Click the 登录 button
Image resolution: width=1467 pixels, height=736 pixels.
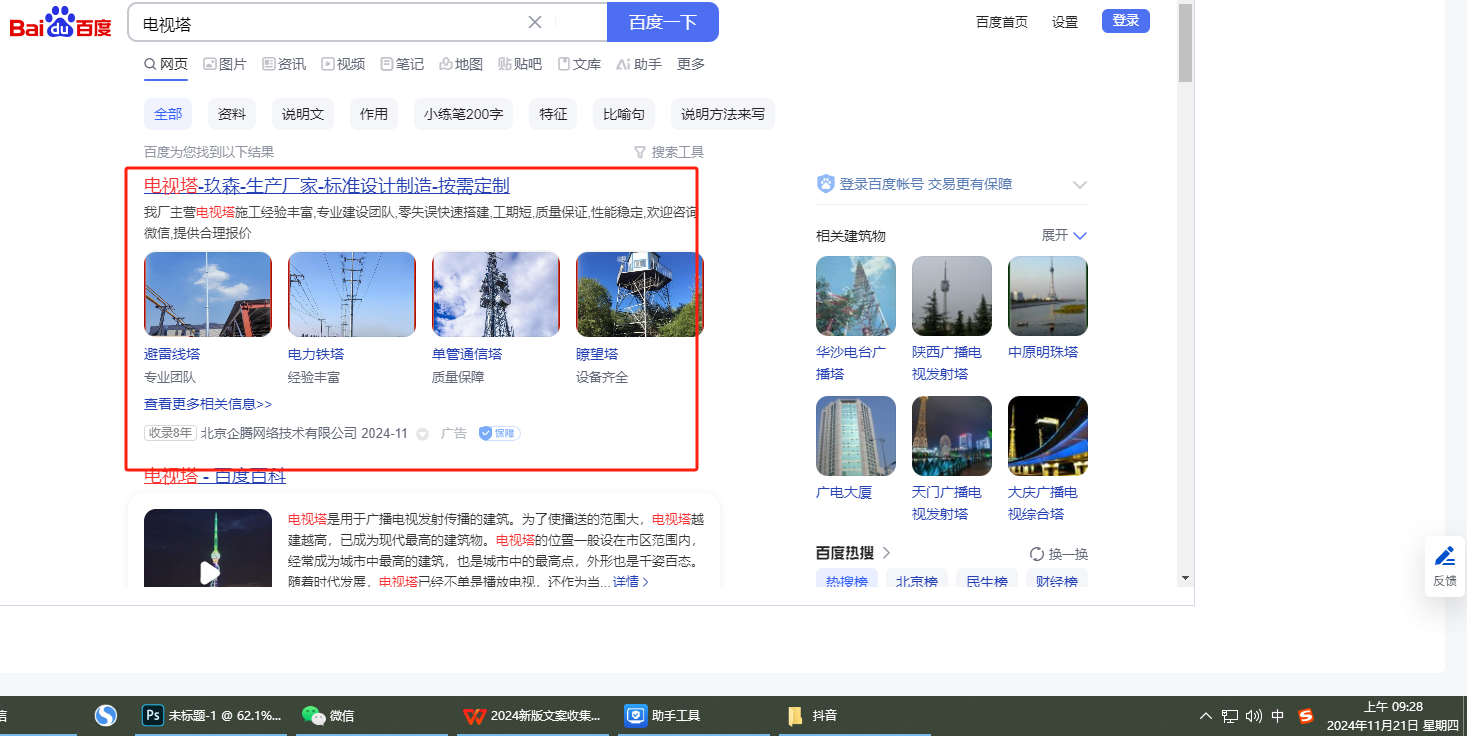(1126, 21)
